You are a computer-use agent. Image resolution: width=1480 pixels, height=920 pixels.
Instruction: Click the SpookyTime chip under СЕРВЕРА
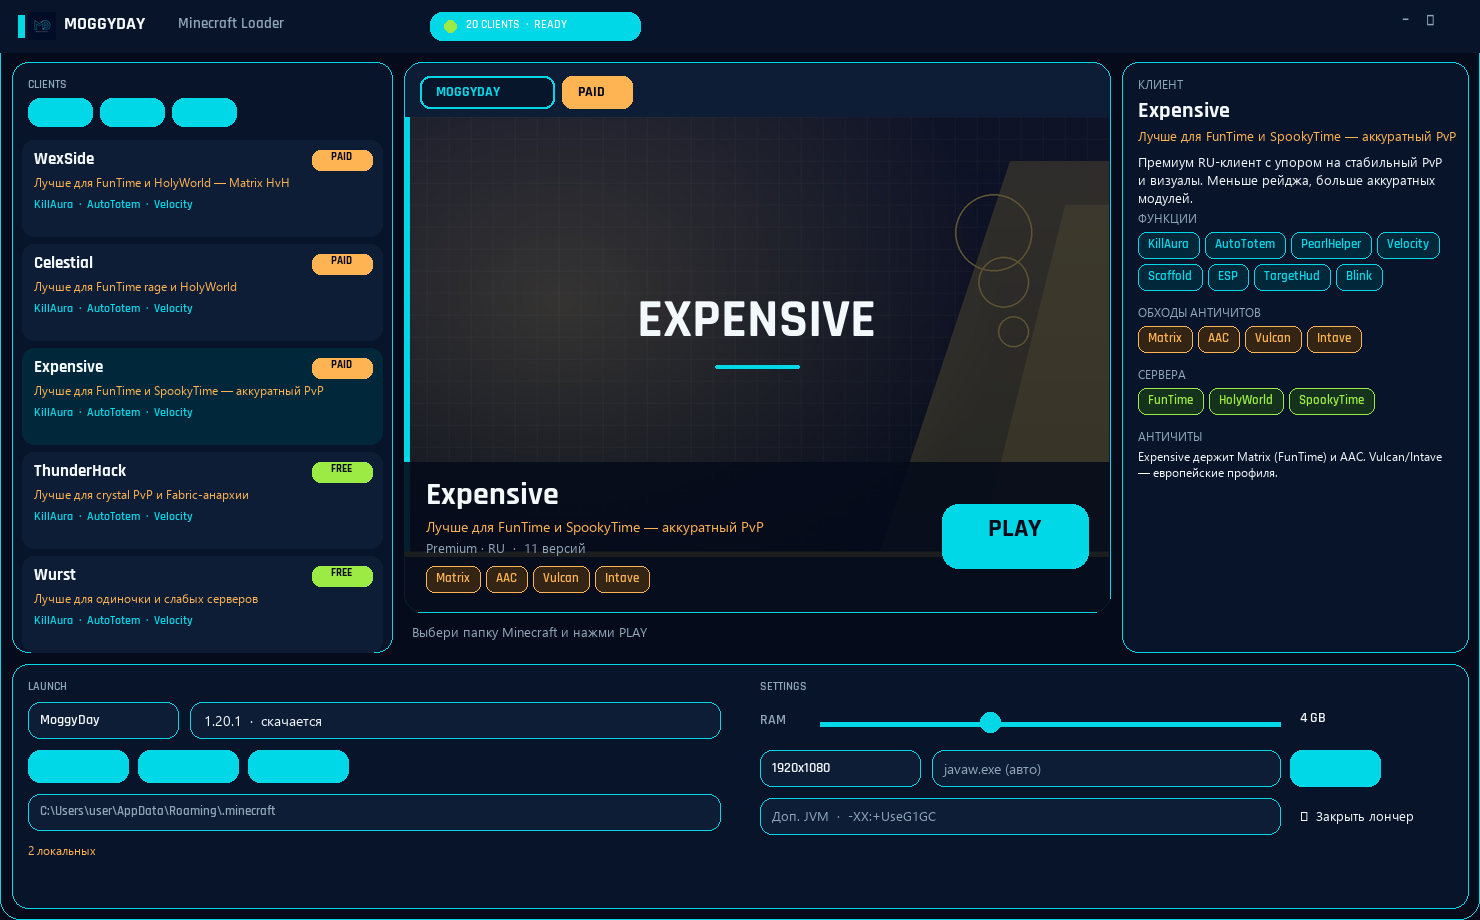pyautogui.click(x=1332, y=401)
